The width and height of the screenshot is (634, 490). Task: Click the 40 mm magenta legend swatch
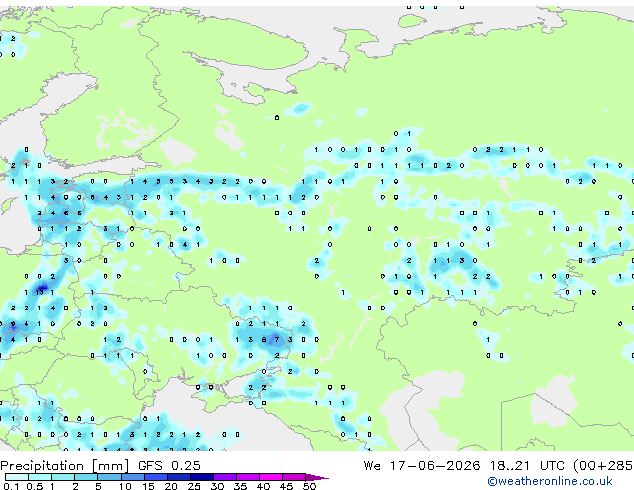[271, 477]
